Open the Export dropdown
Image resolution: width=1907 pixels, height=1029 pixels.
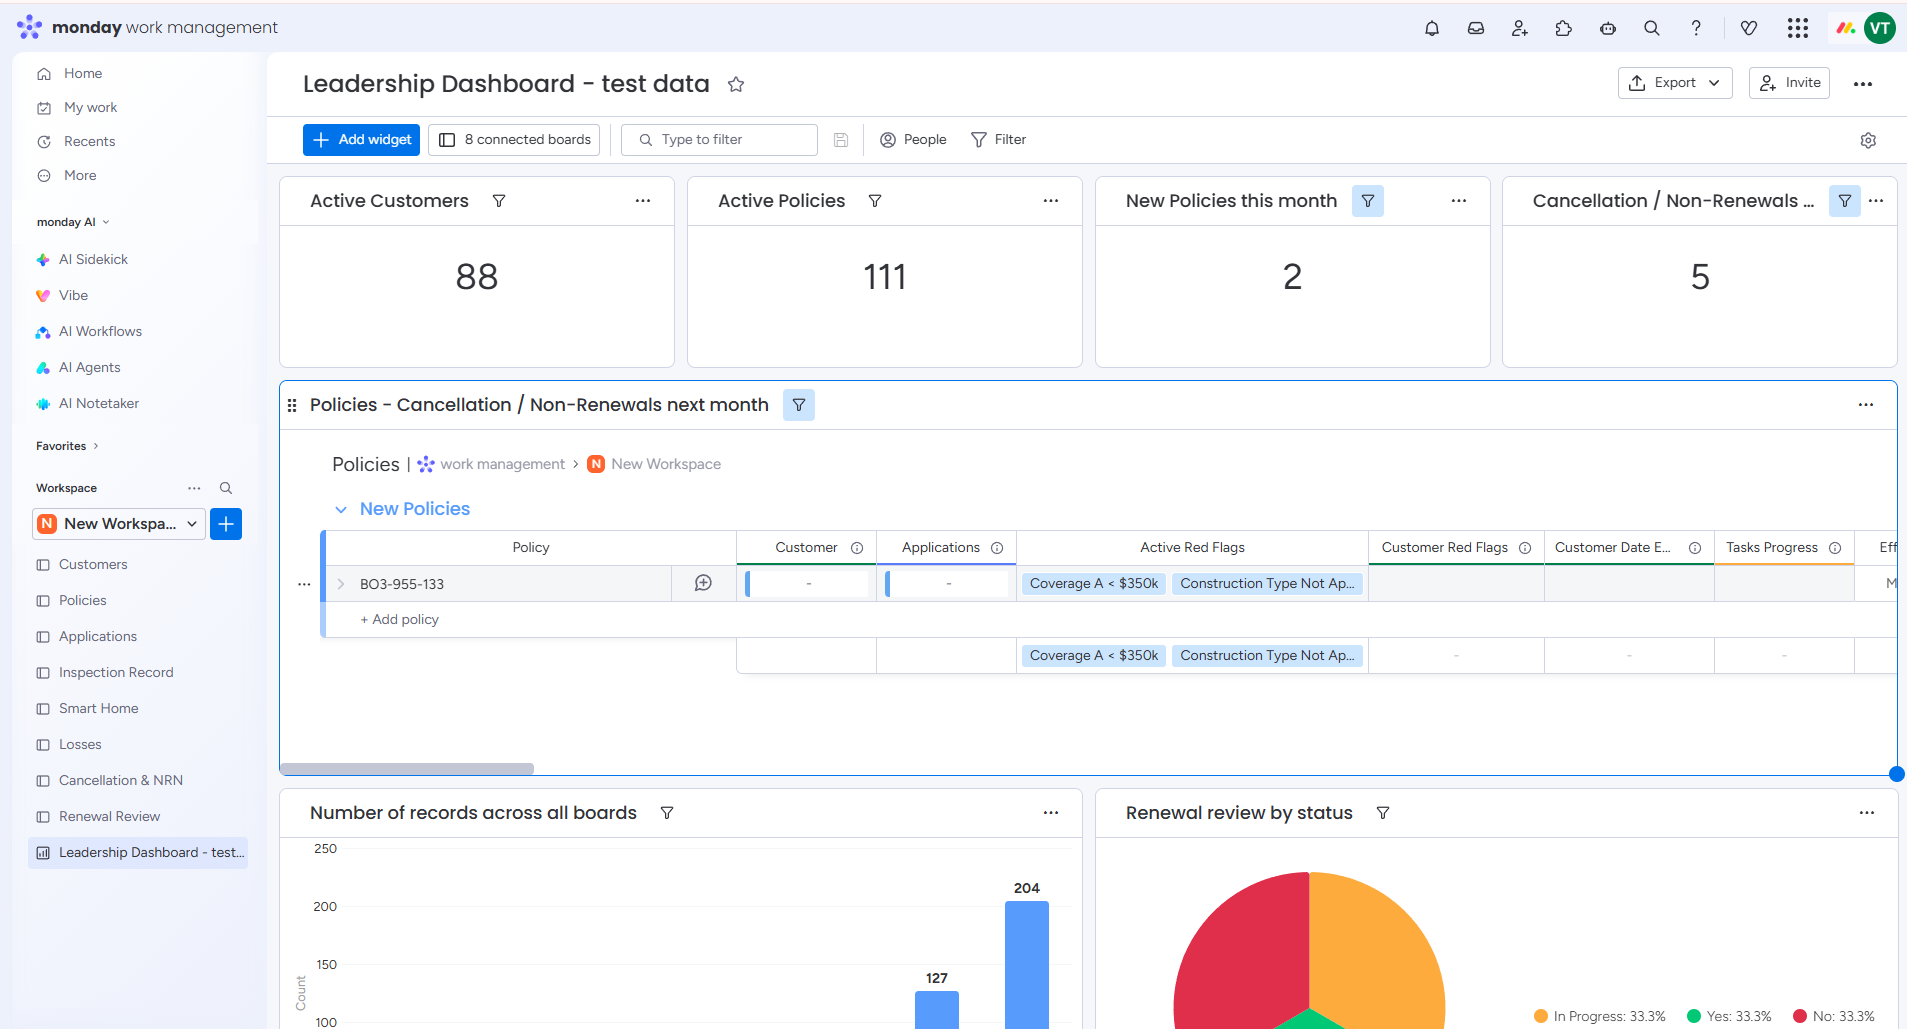tap(1675, 83)
